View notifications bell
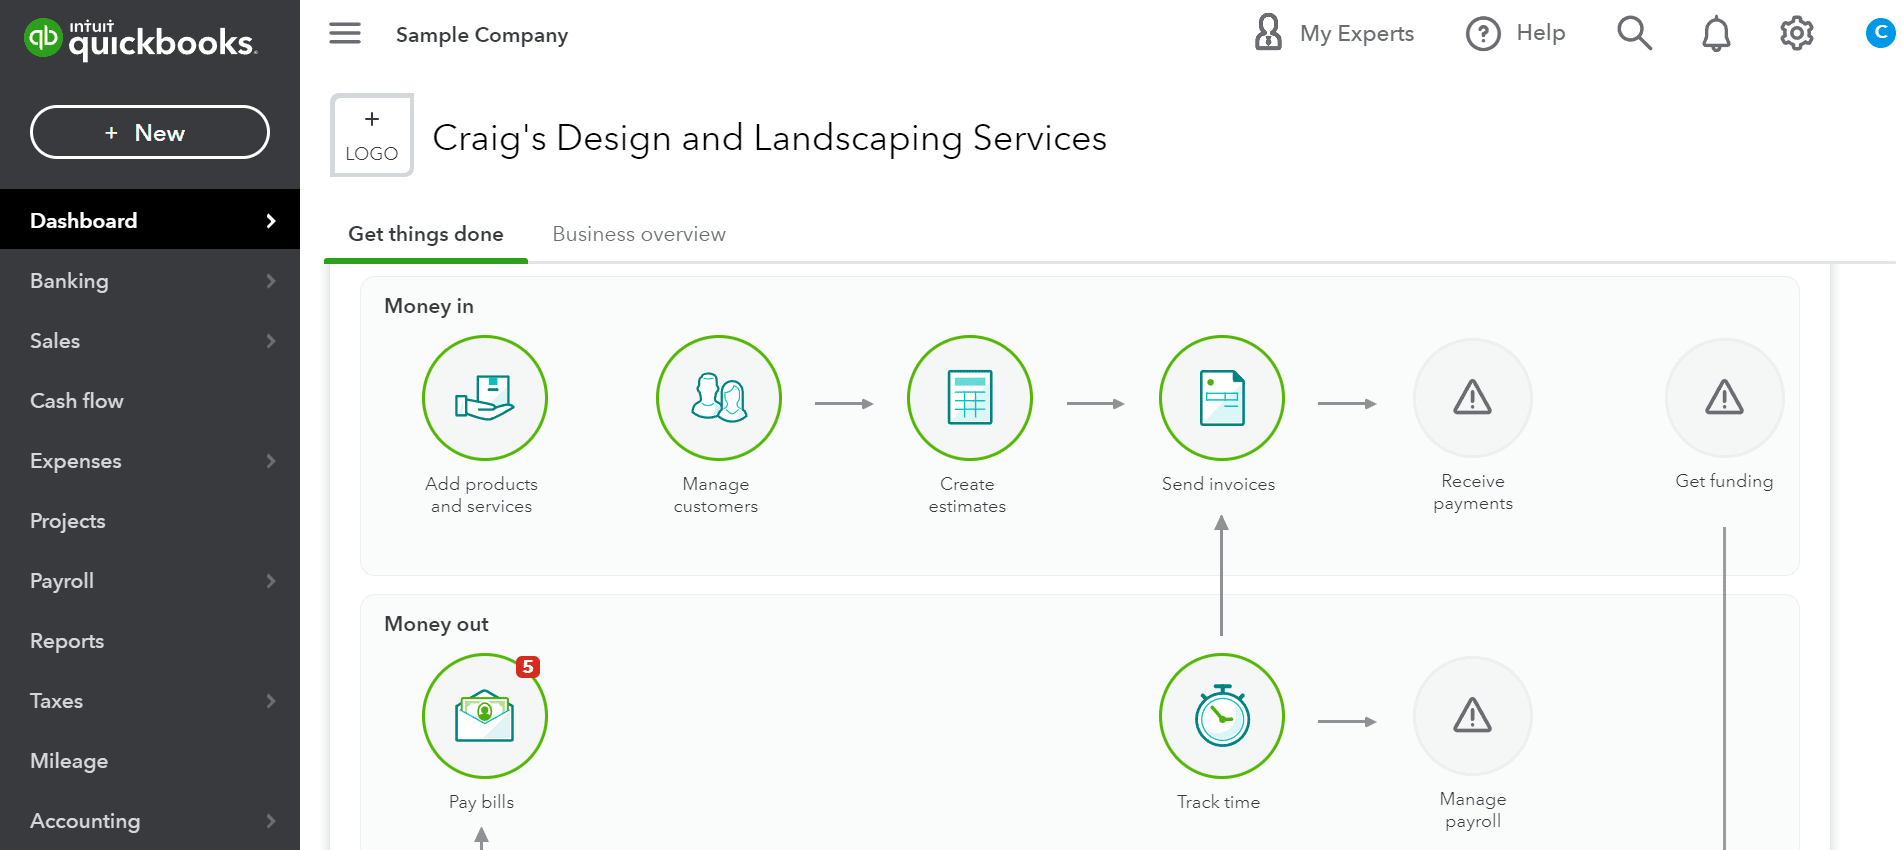Viewport: 1903px width, 850px height. [1716, 33]
